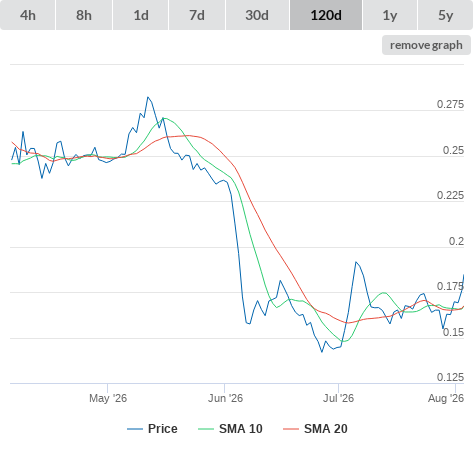Click the remove graph button
The image size is (474, 455).
(x=426, y=45)
